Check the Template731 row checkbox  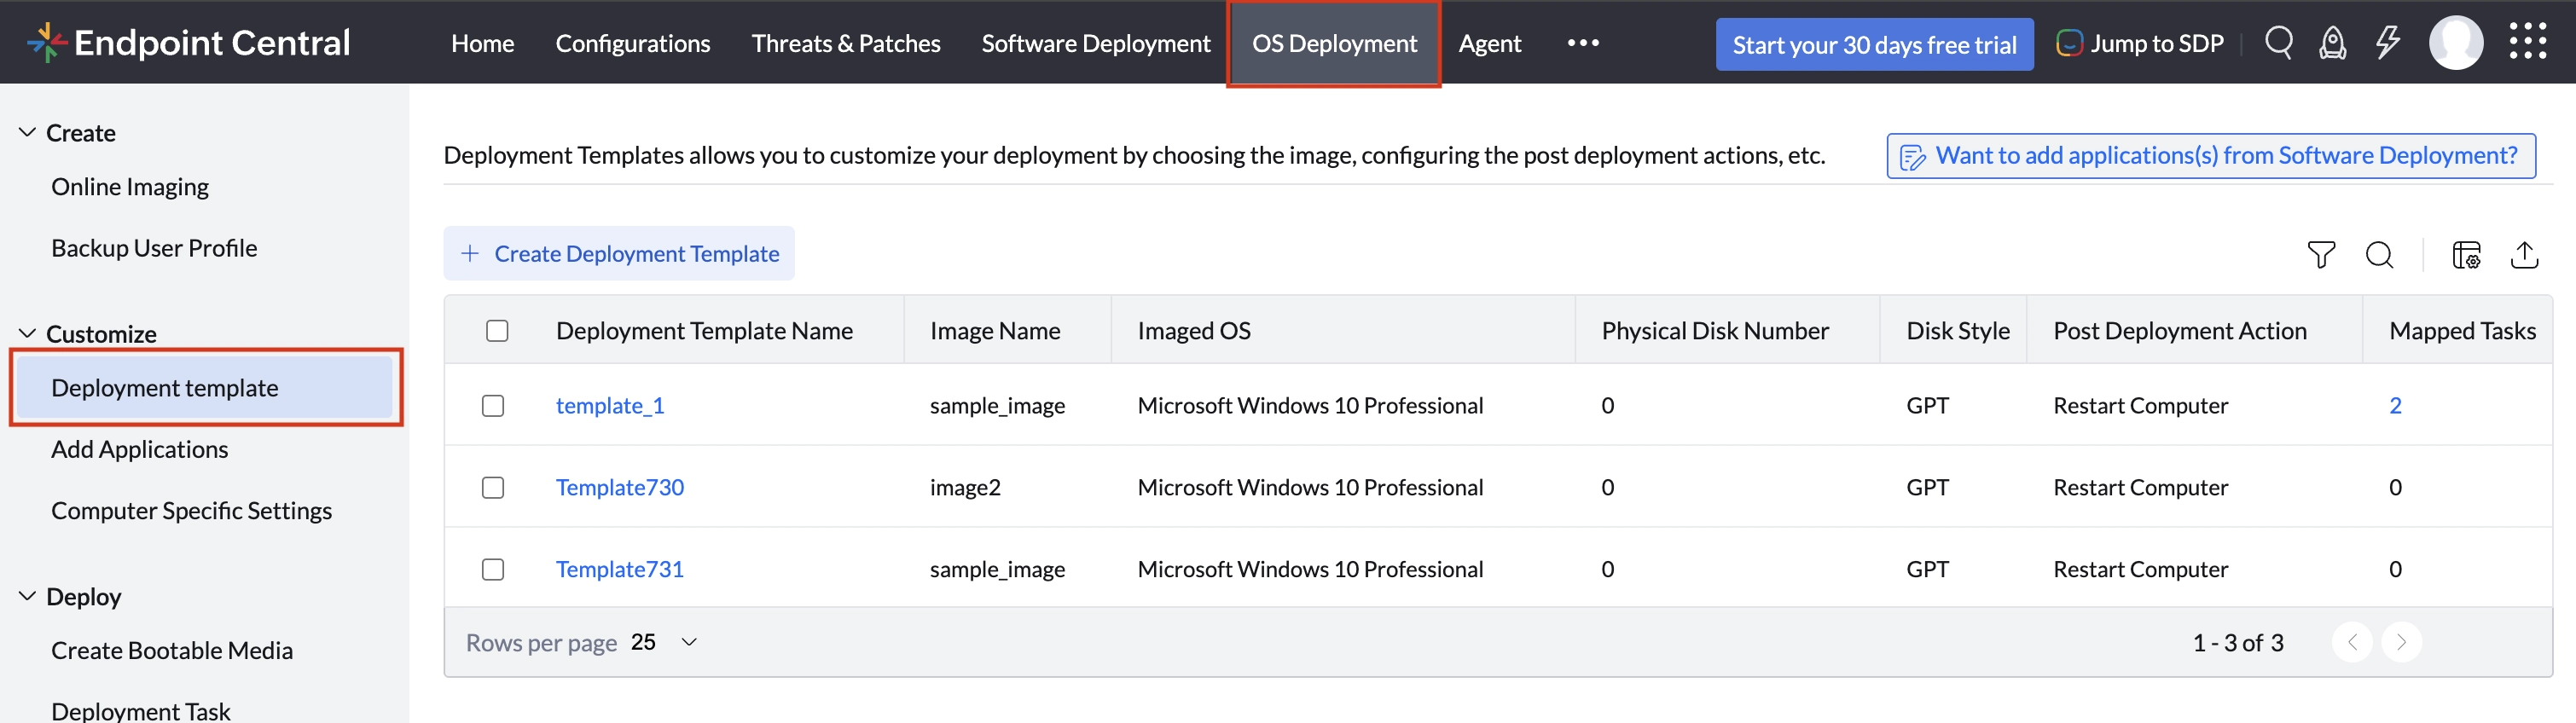(493, 570)
